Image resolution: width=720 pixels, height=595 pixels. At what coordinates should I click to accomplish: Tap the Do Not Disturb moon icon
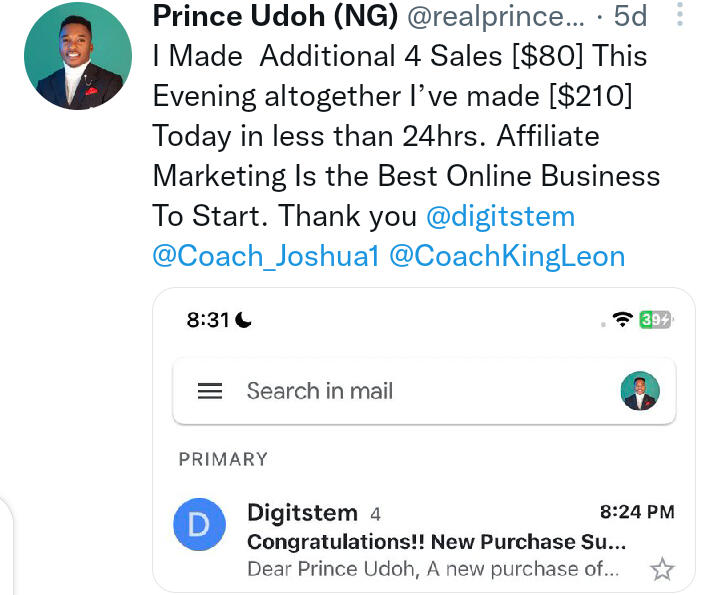(243, 320)
